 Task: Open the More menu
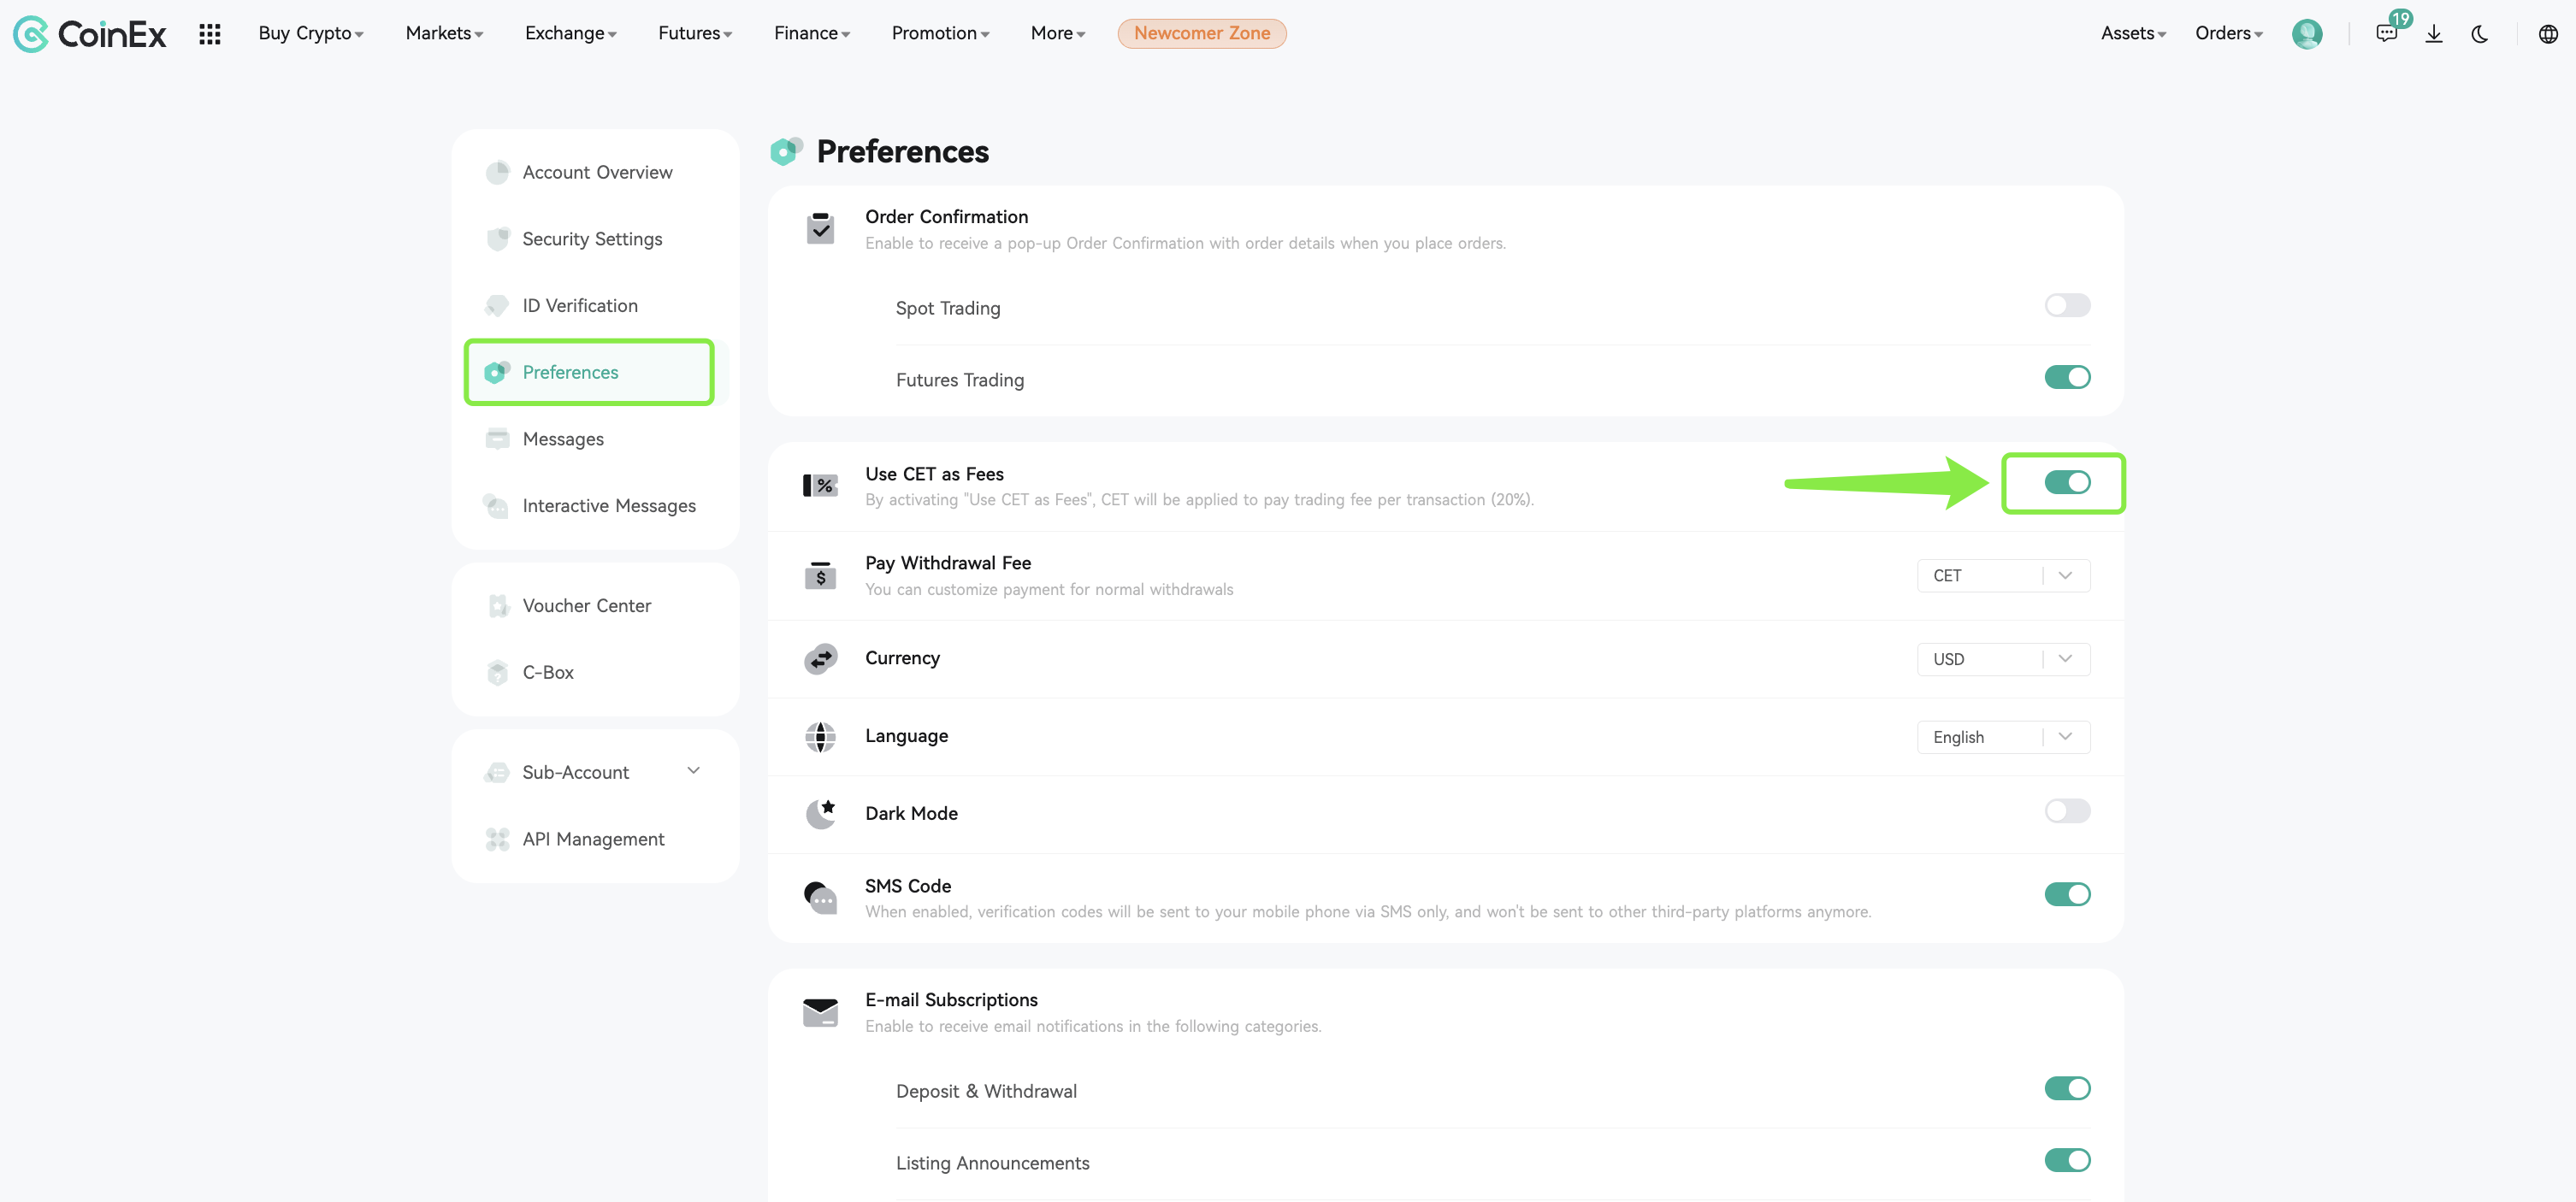tap(1058, 33)
